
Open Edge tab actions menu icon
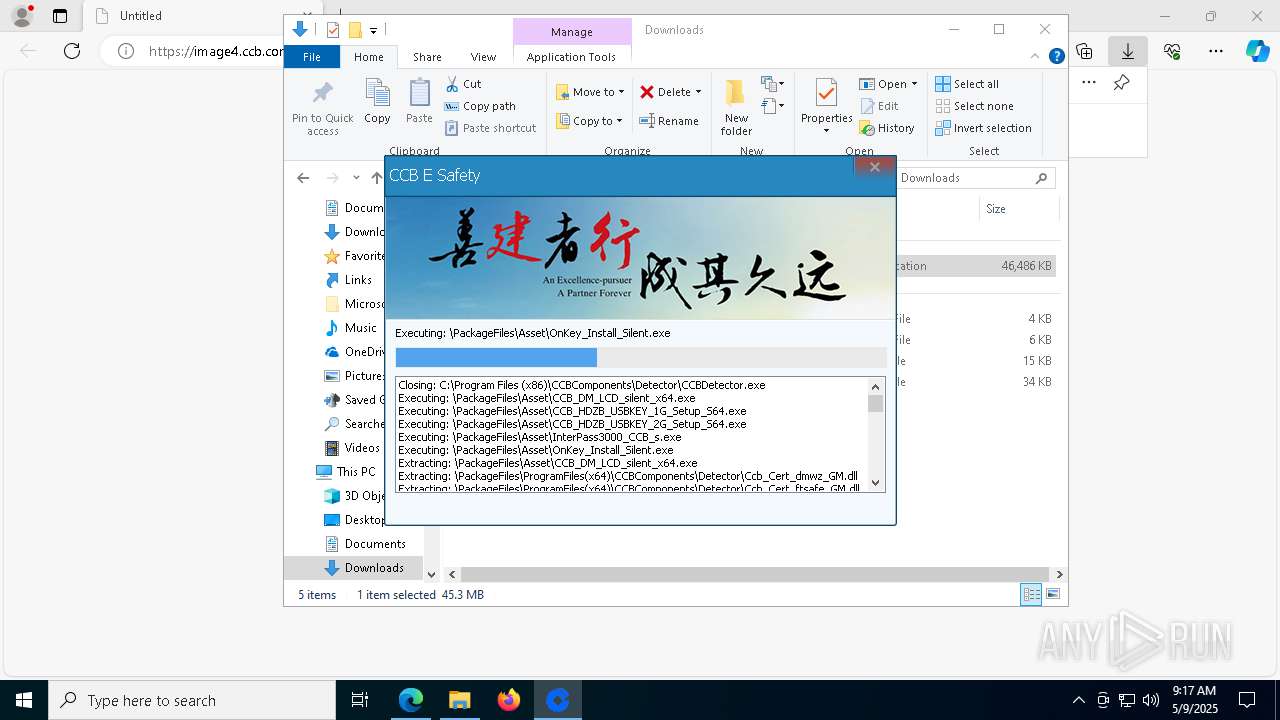(60, 16)
